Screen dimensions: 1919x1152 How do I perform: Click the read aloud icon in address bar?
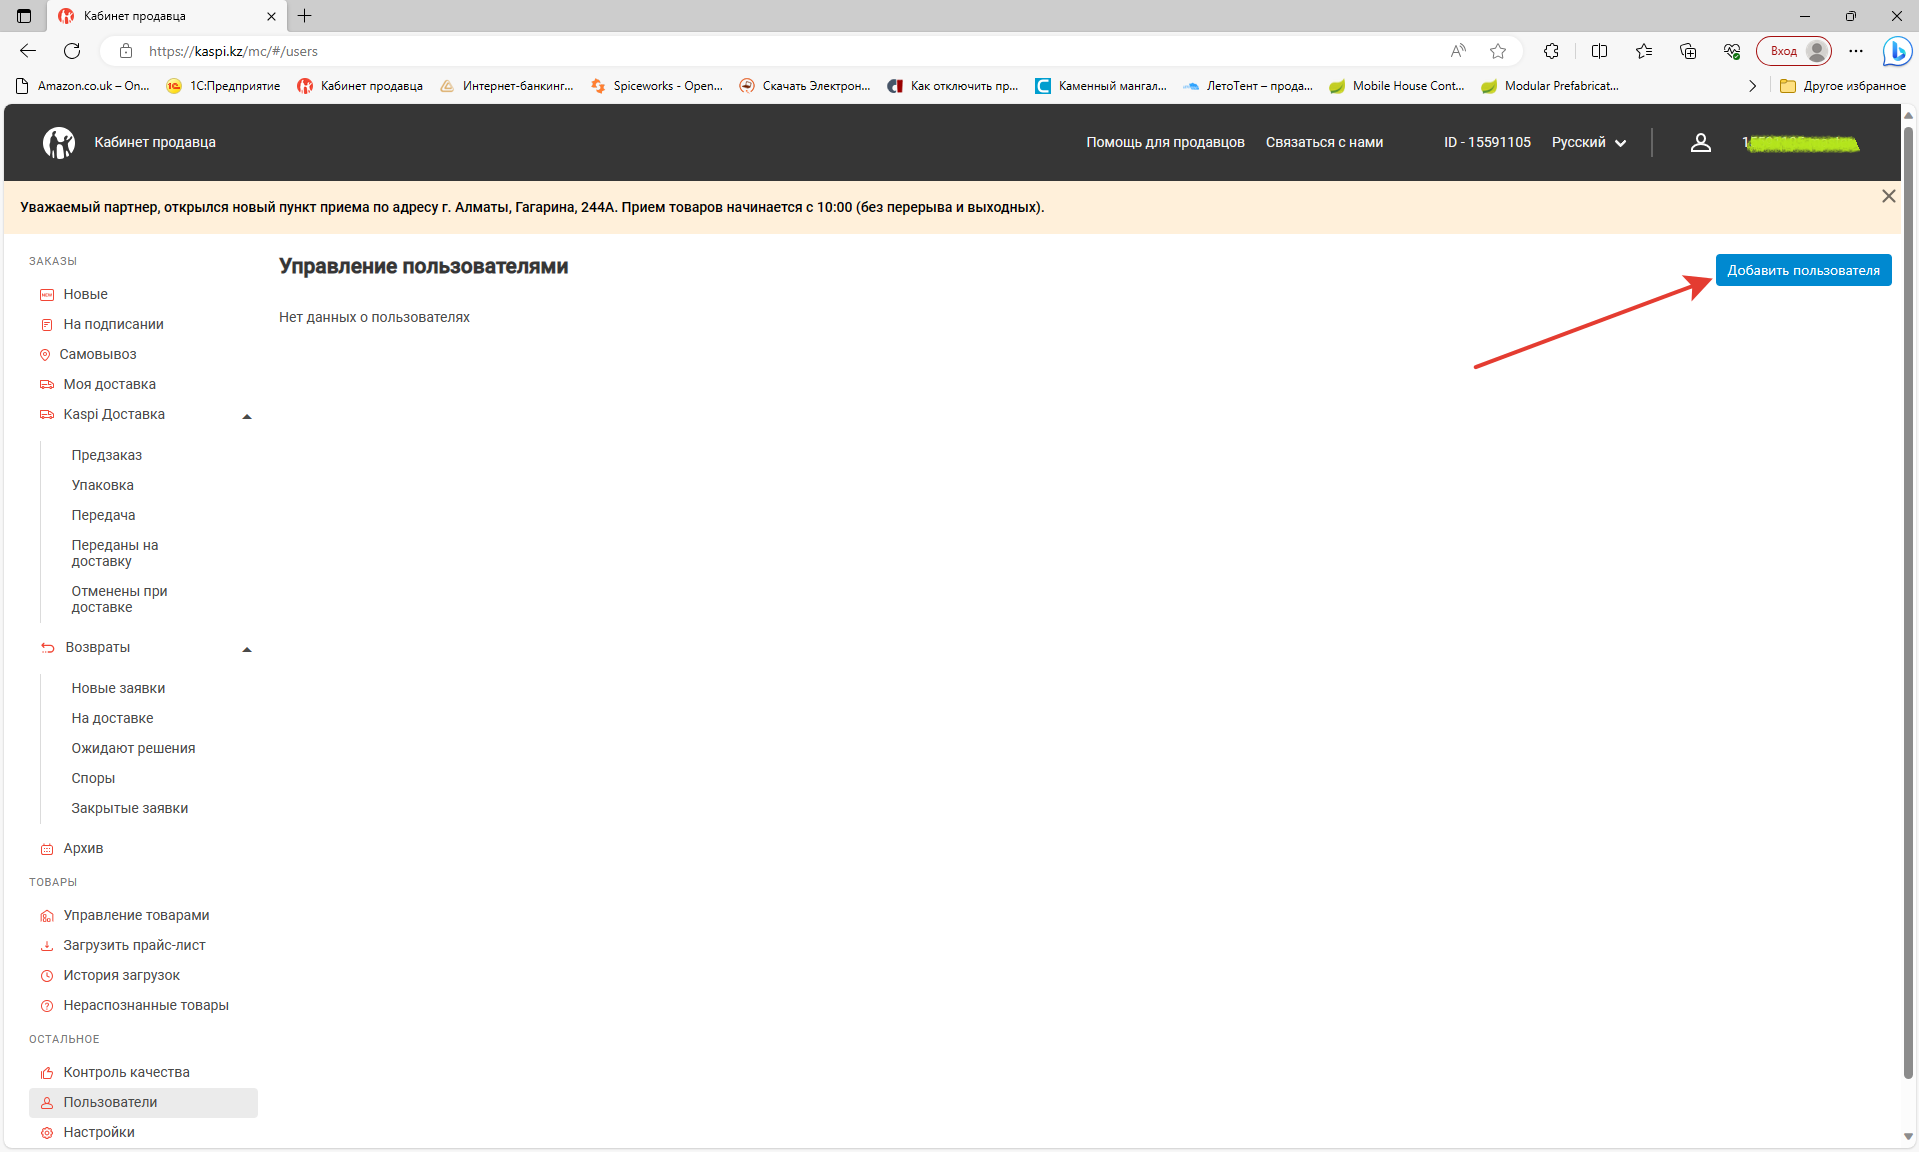pos(1458,51)
